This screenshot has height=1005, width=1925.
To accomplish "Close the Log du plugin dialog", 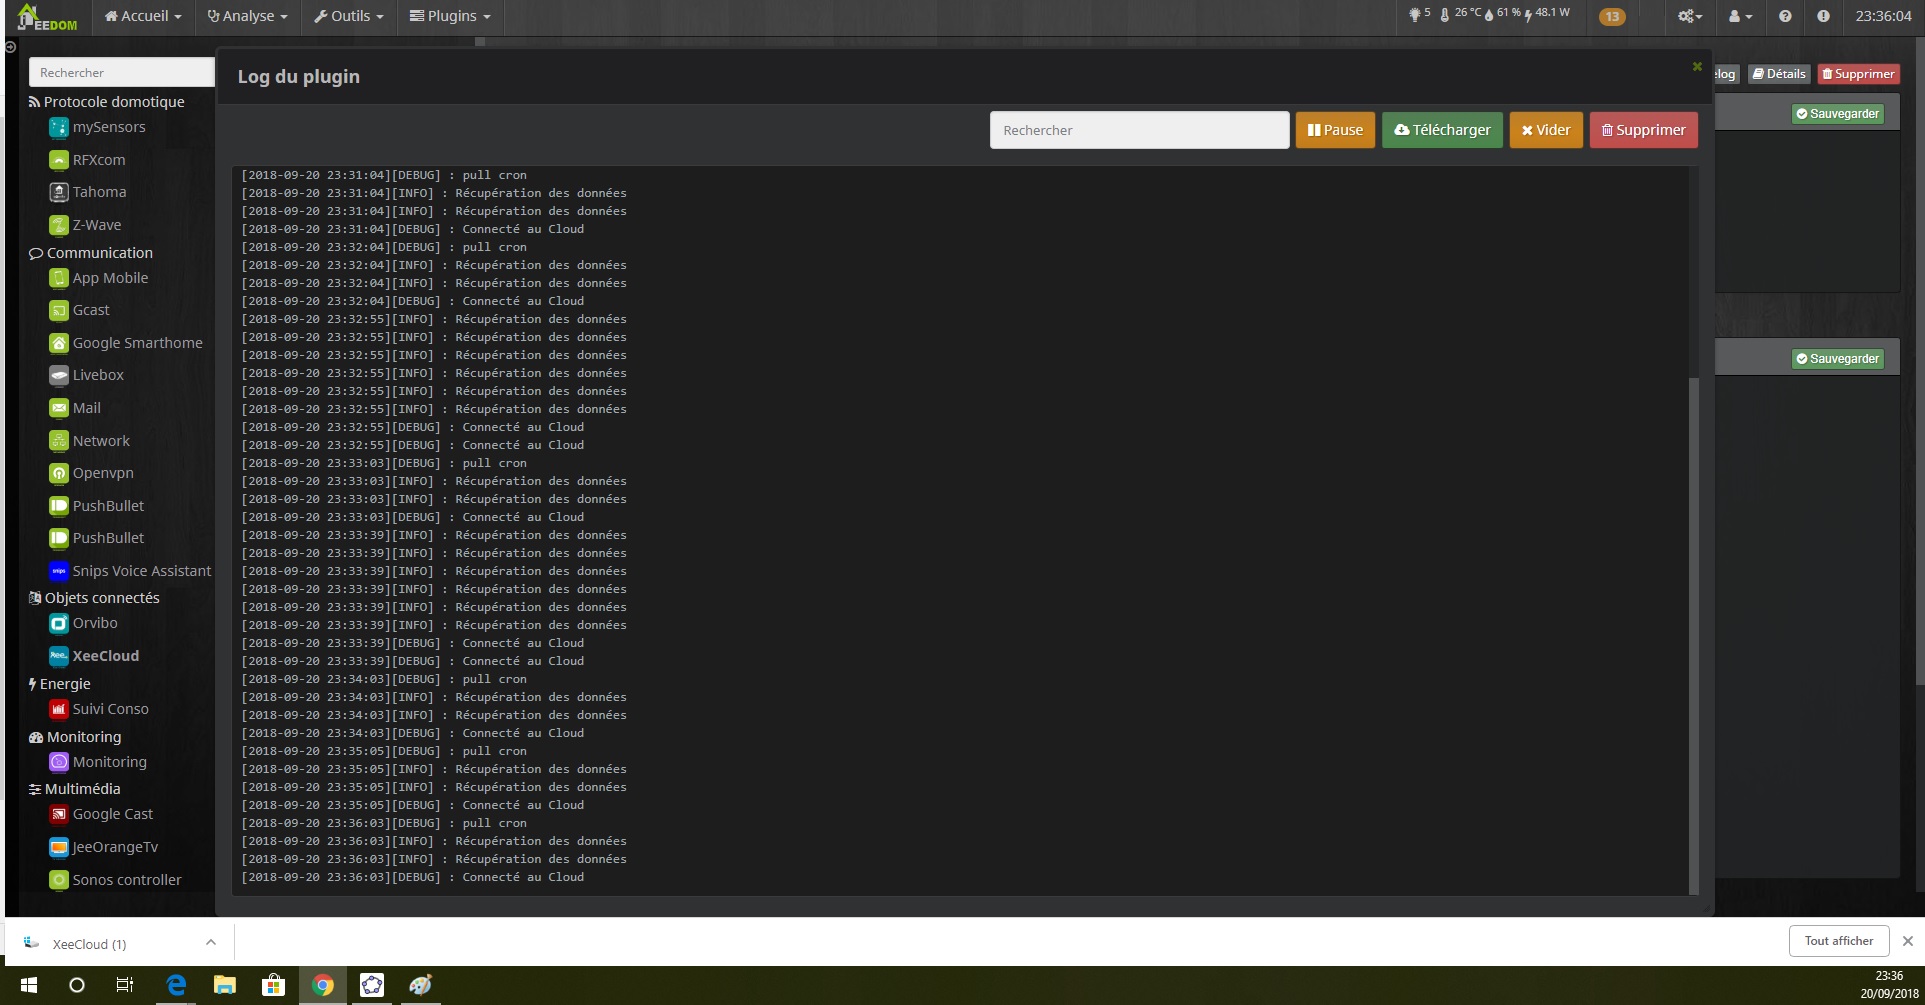I will point(1697,67).
